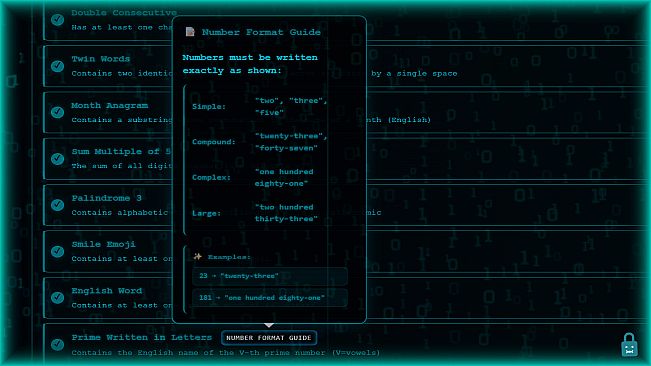This screenshot has height=366, width=651.
Task: Click "Numbers must be written exactly as shown" text
Action: click(250, 64)
